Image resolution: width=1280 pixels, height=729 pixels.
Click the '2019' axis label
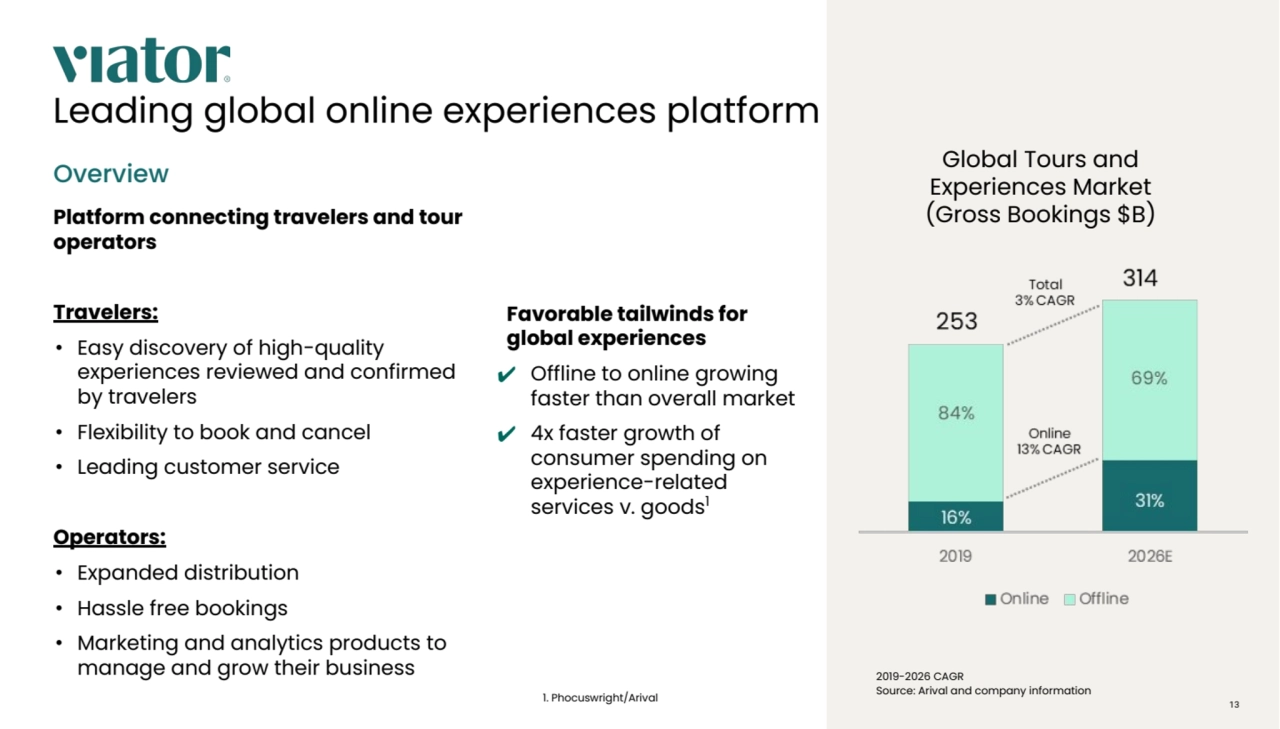click(955, 556)
